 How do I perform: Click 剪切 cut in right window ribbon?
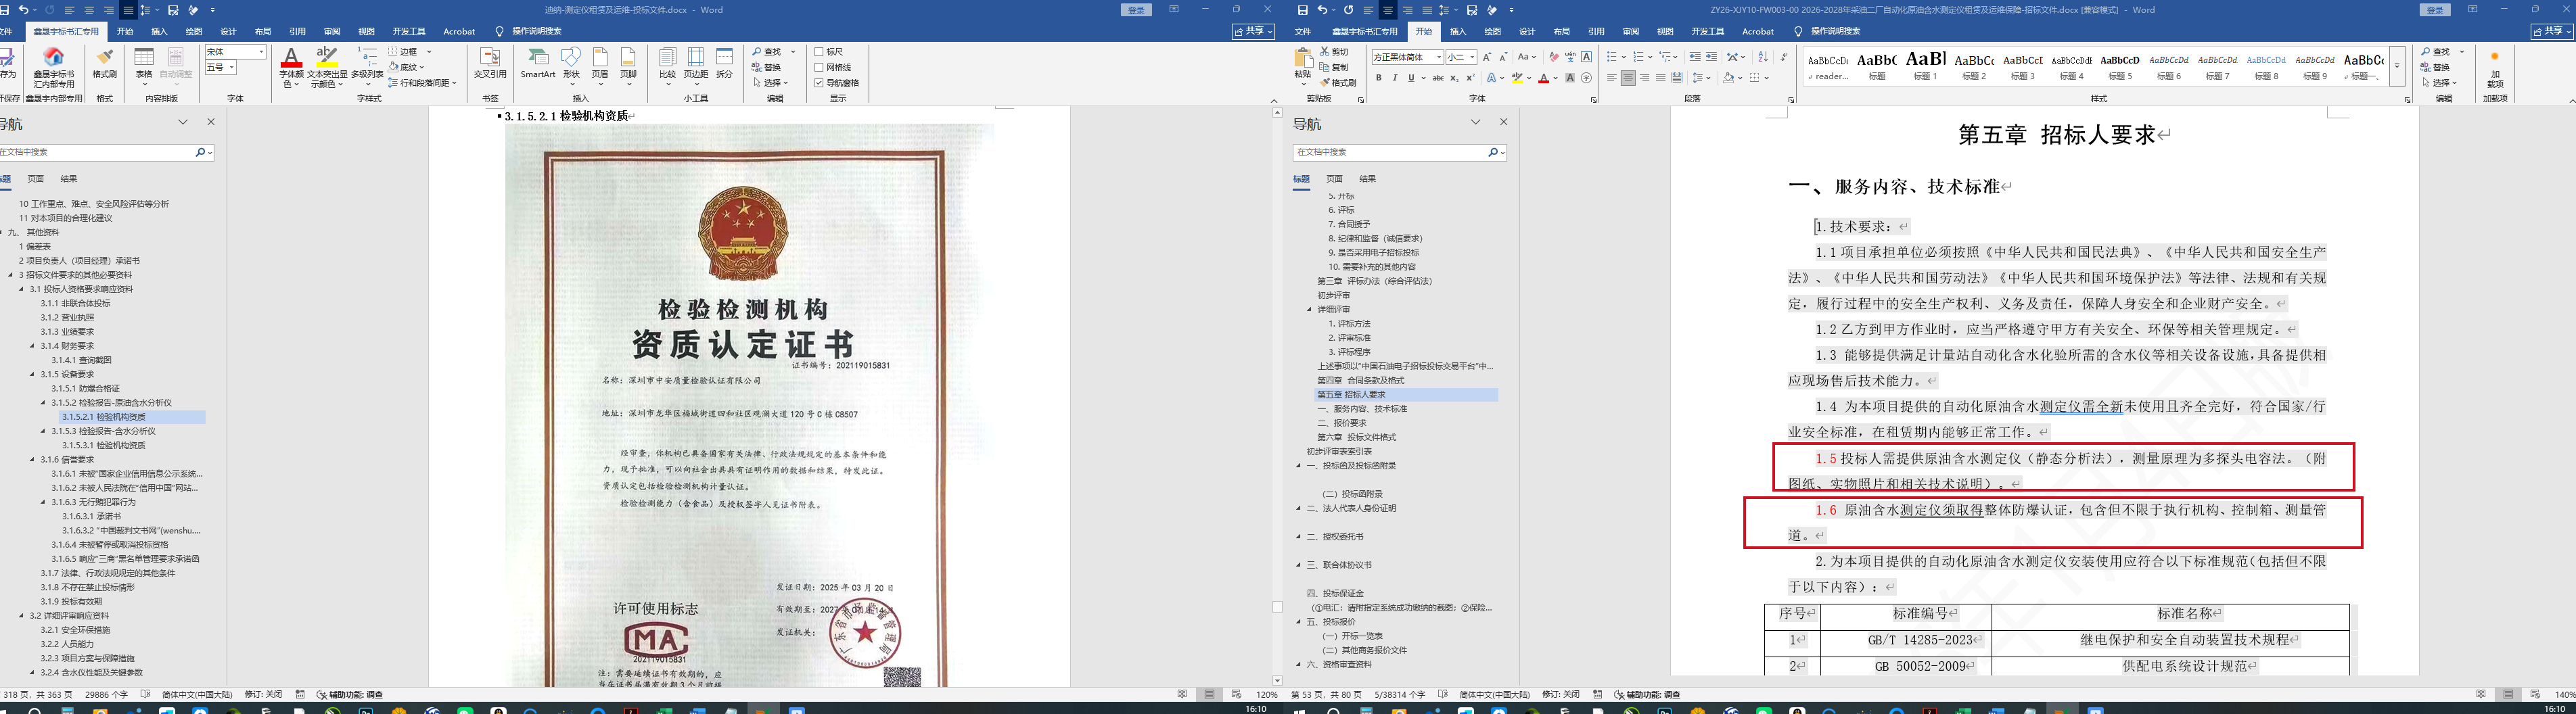(x=1334, y=52)
